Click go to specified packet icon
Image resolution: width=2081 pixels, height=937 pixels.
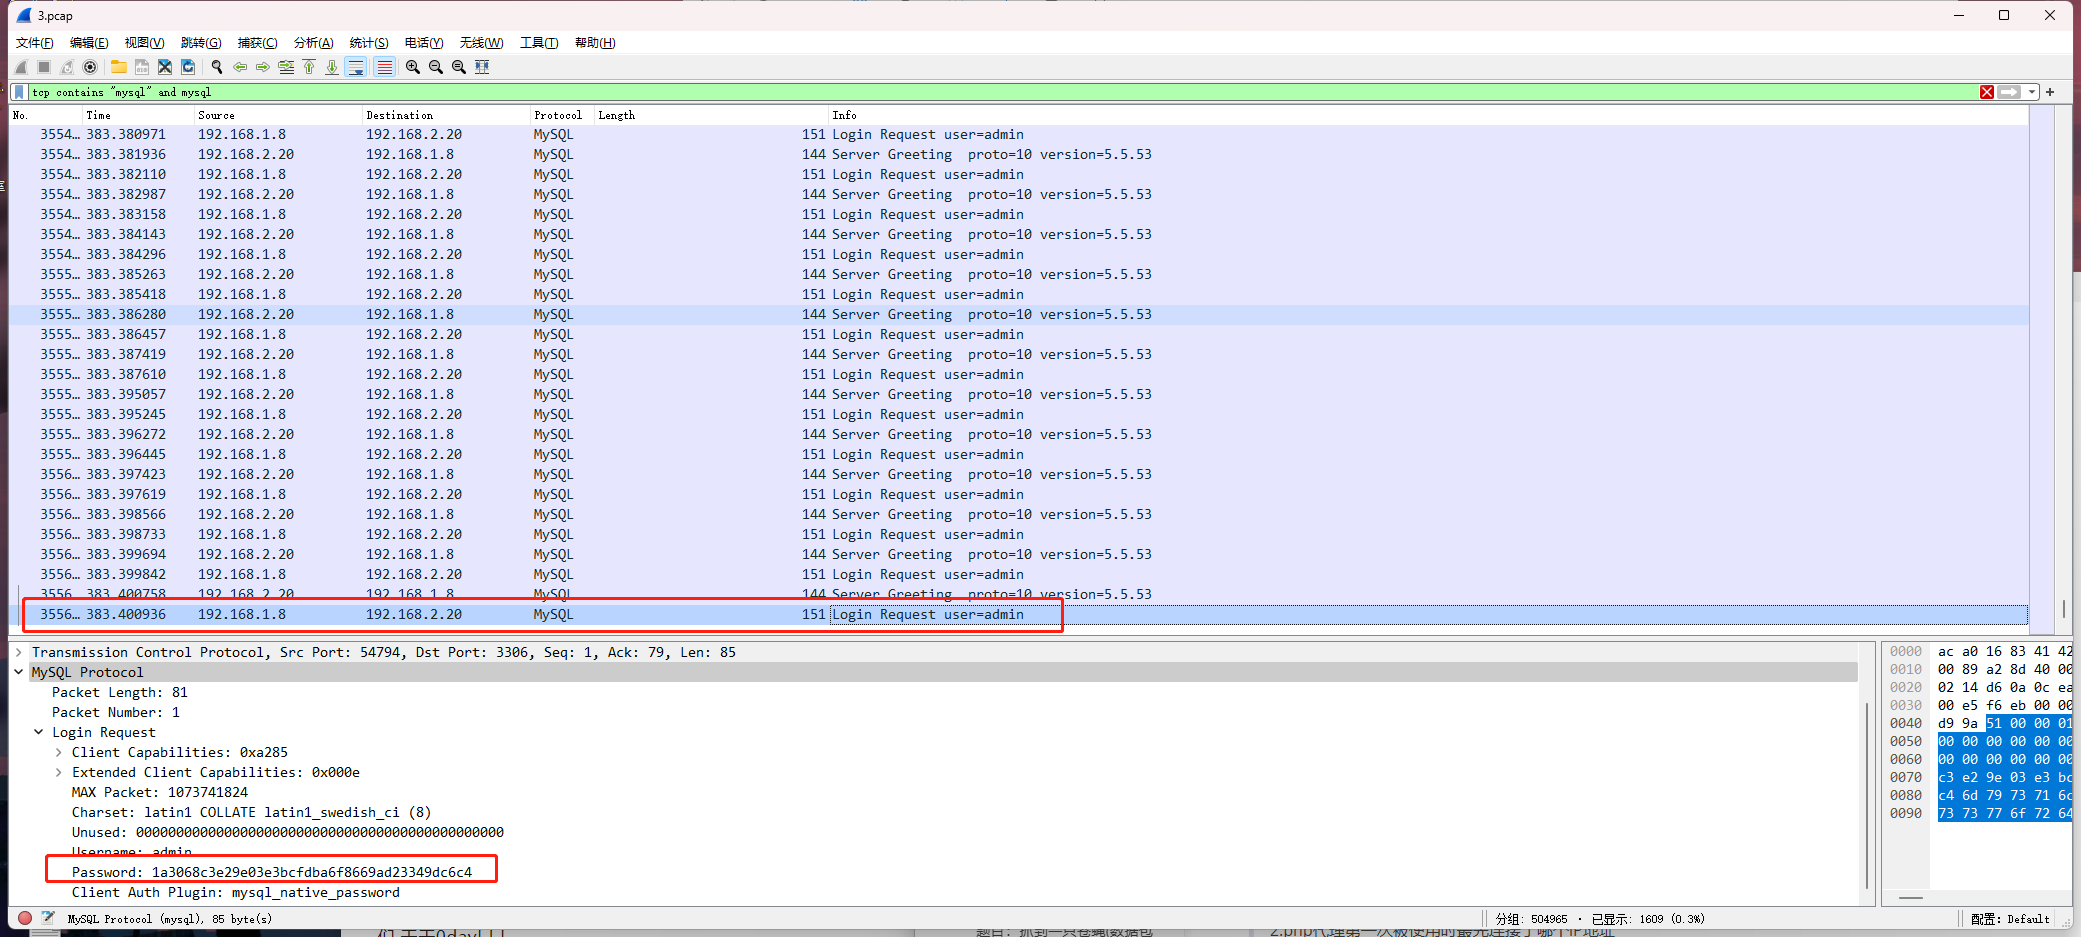[x=286, y=67]
